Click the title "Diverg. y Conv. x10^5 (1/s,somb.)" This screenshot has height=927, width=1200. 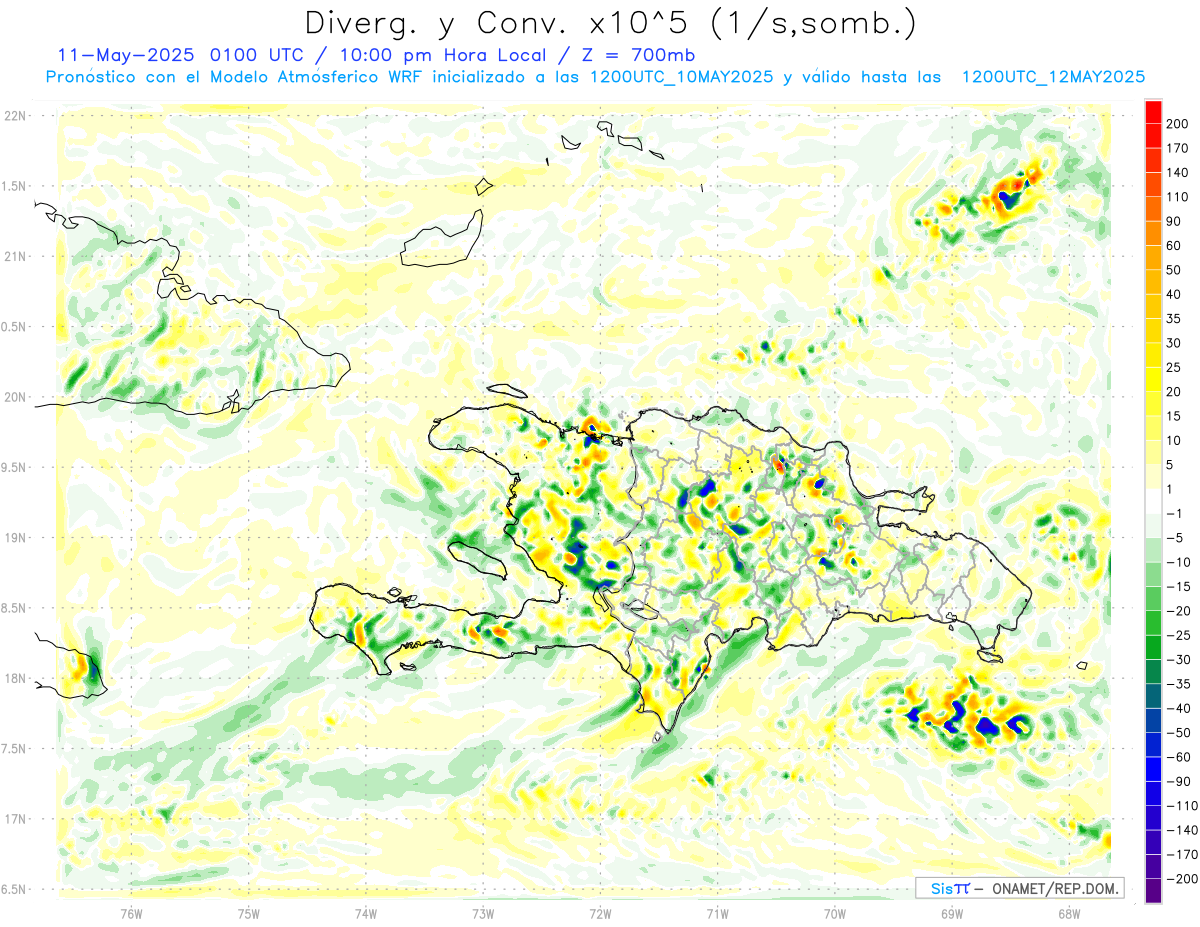click(610, 23)
